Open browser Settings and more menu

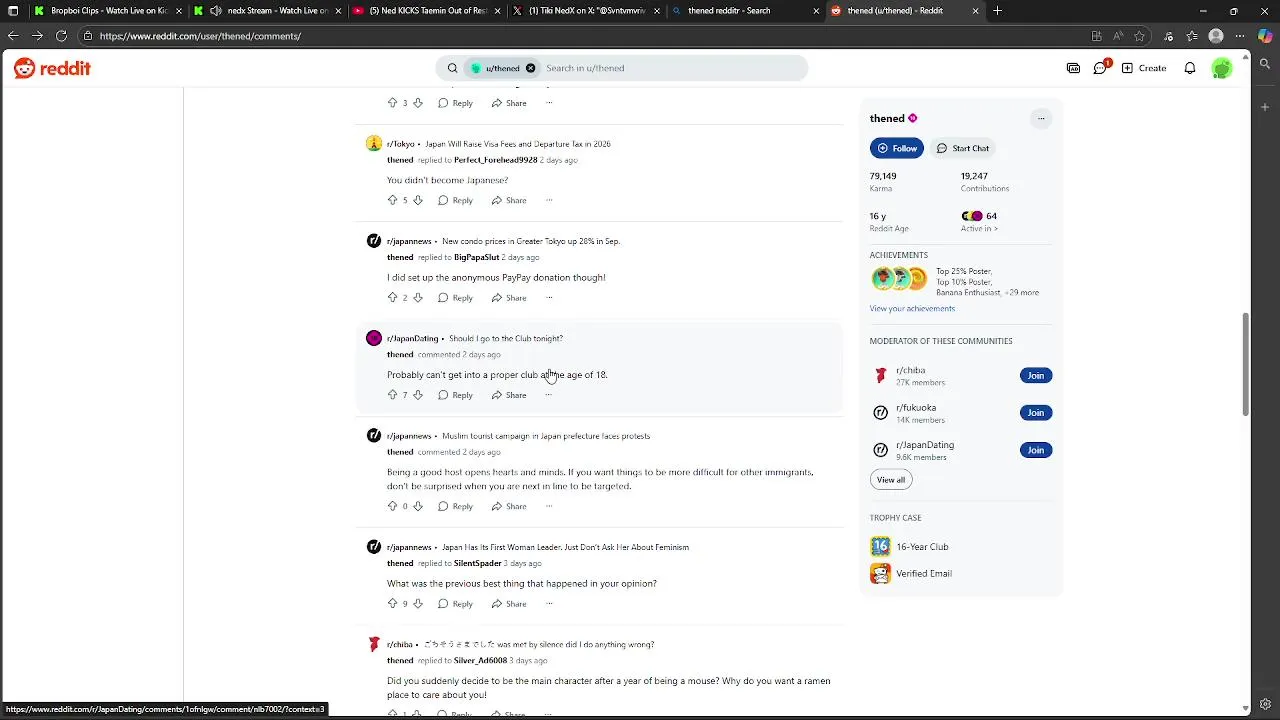pyautogui.click(x=1240, y=36)
